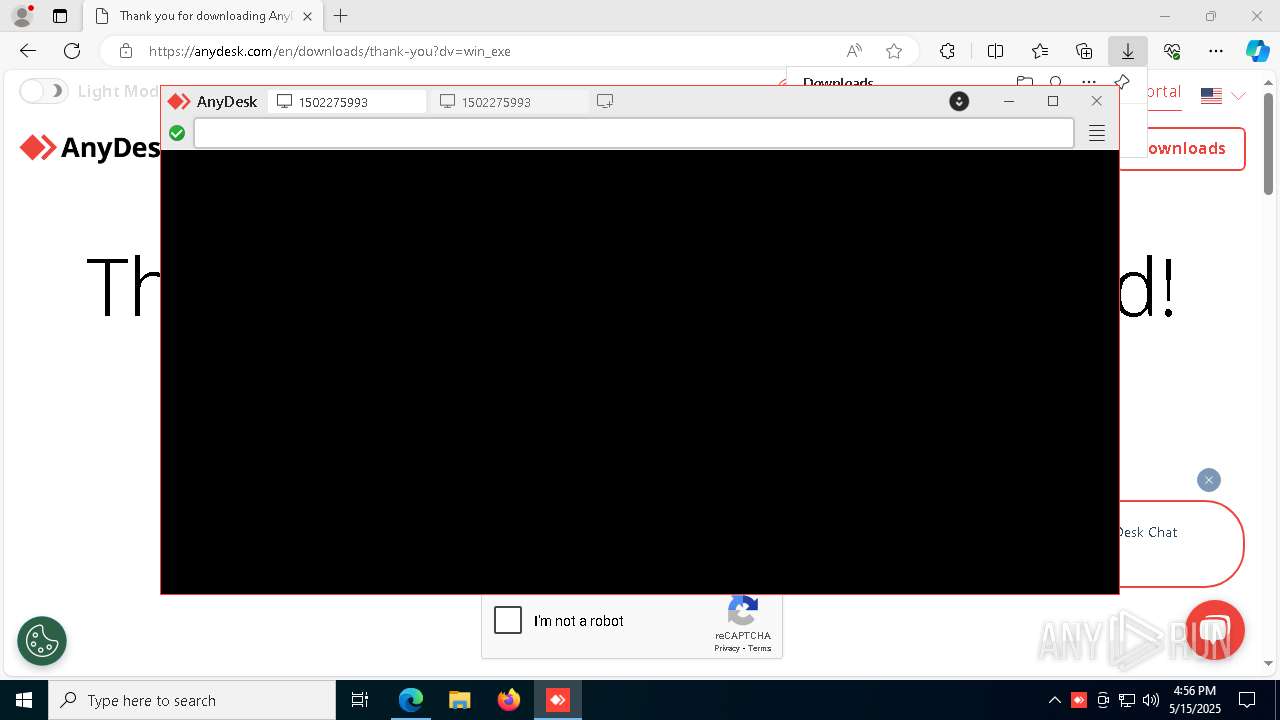Open Copilot sidebar icon

tap(1257, 51)
